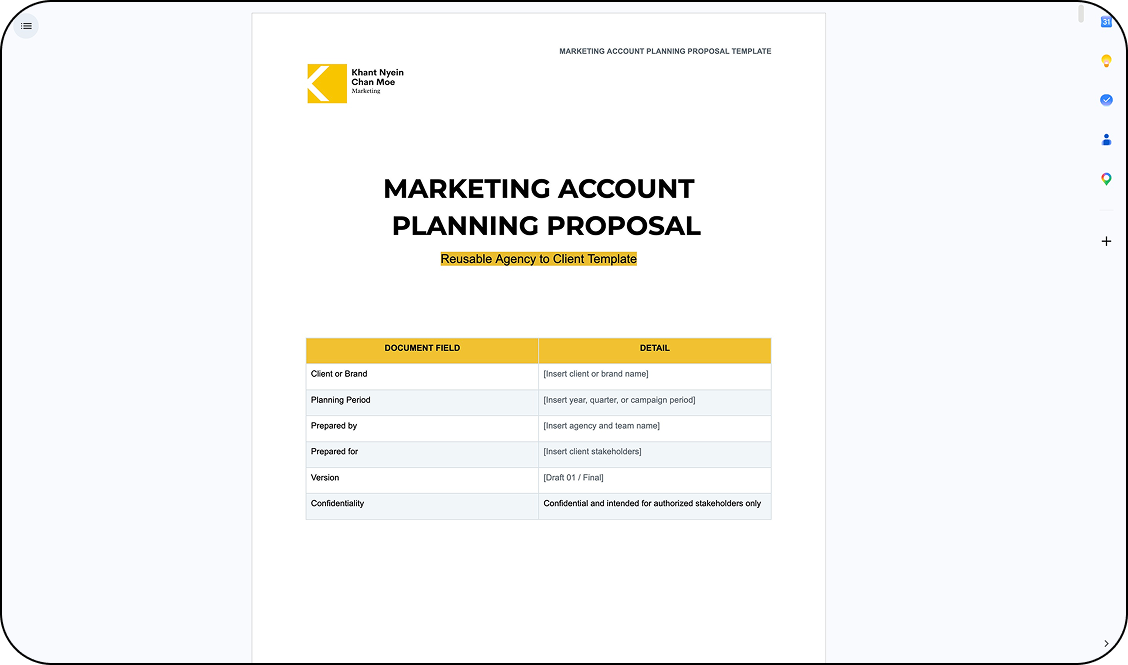Click the title line 'MARKETING ACCOUNT'
Image resolution: width=1128 pixels, height=665 pixels.
coord(538,189)
